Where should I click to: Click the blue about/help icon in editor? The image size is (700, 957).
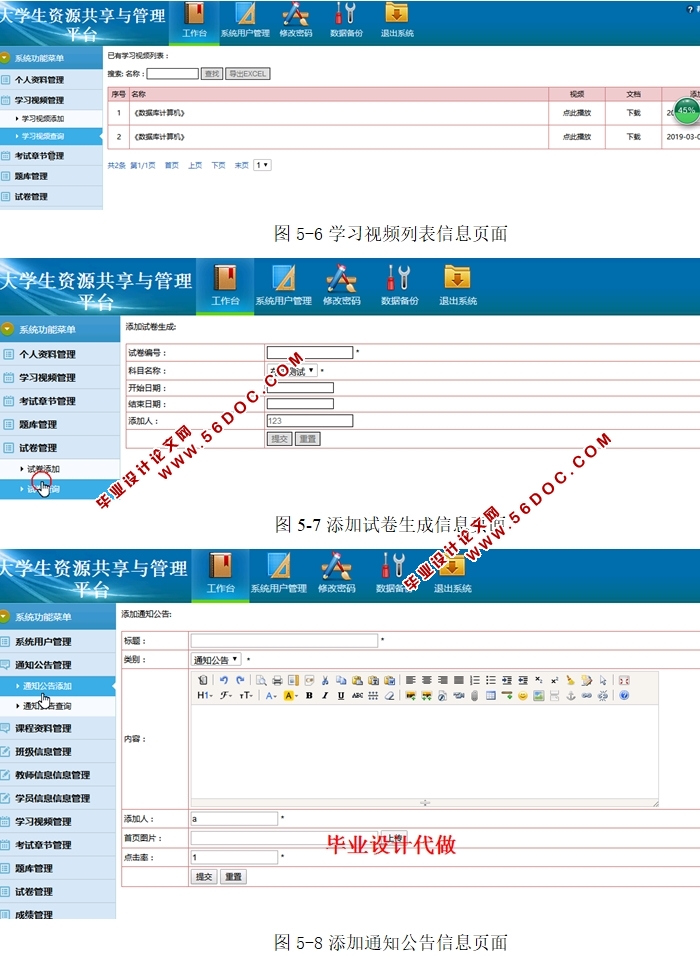pyautogui.click(x=624, y=696)
